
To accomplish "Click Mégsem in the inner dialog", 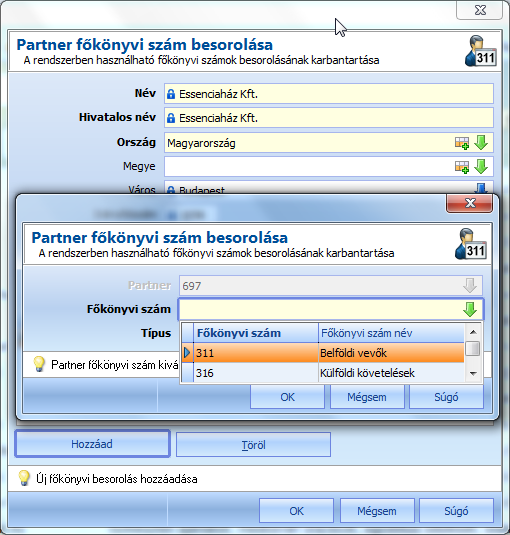I will [x=367, y=397].
